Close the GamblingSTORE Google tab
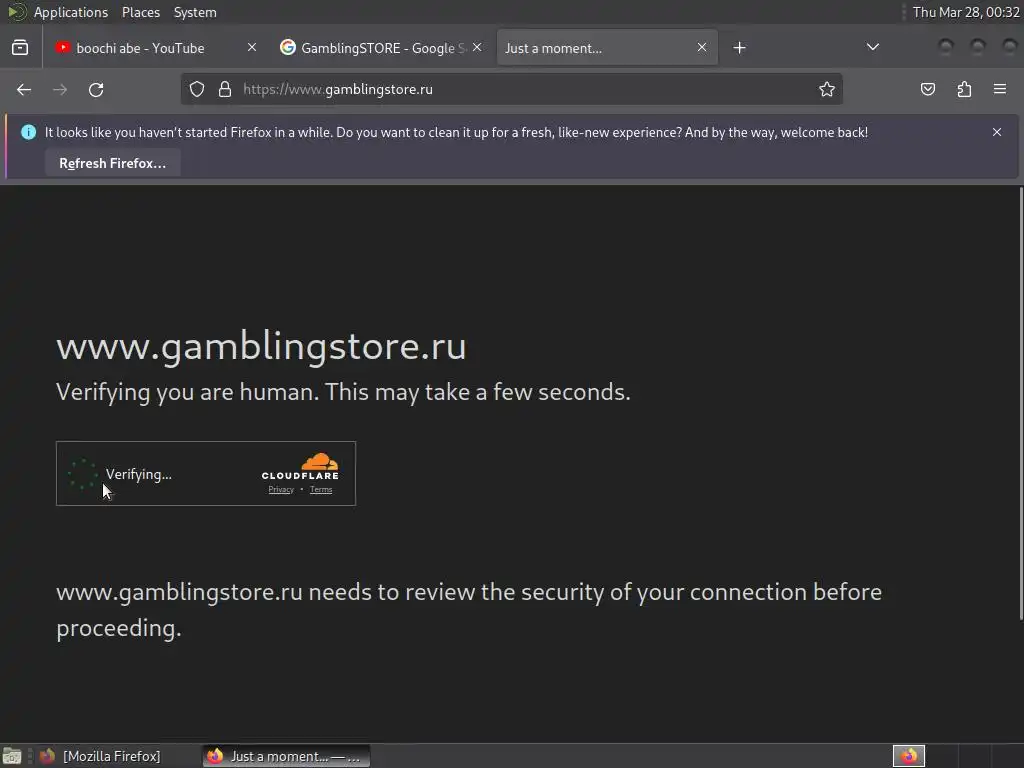Screen dimensions: 1024x768 tap(477, 48)
